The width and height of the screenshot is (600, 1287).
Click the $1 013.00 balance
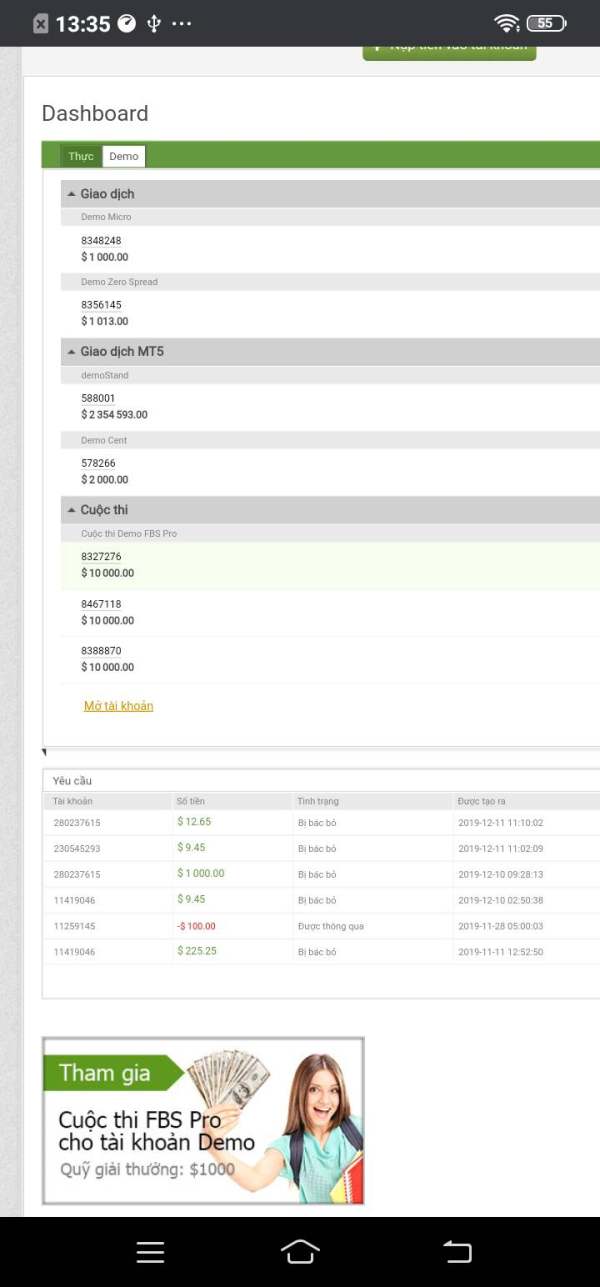105,322
